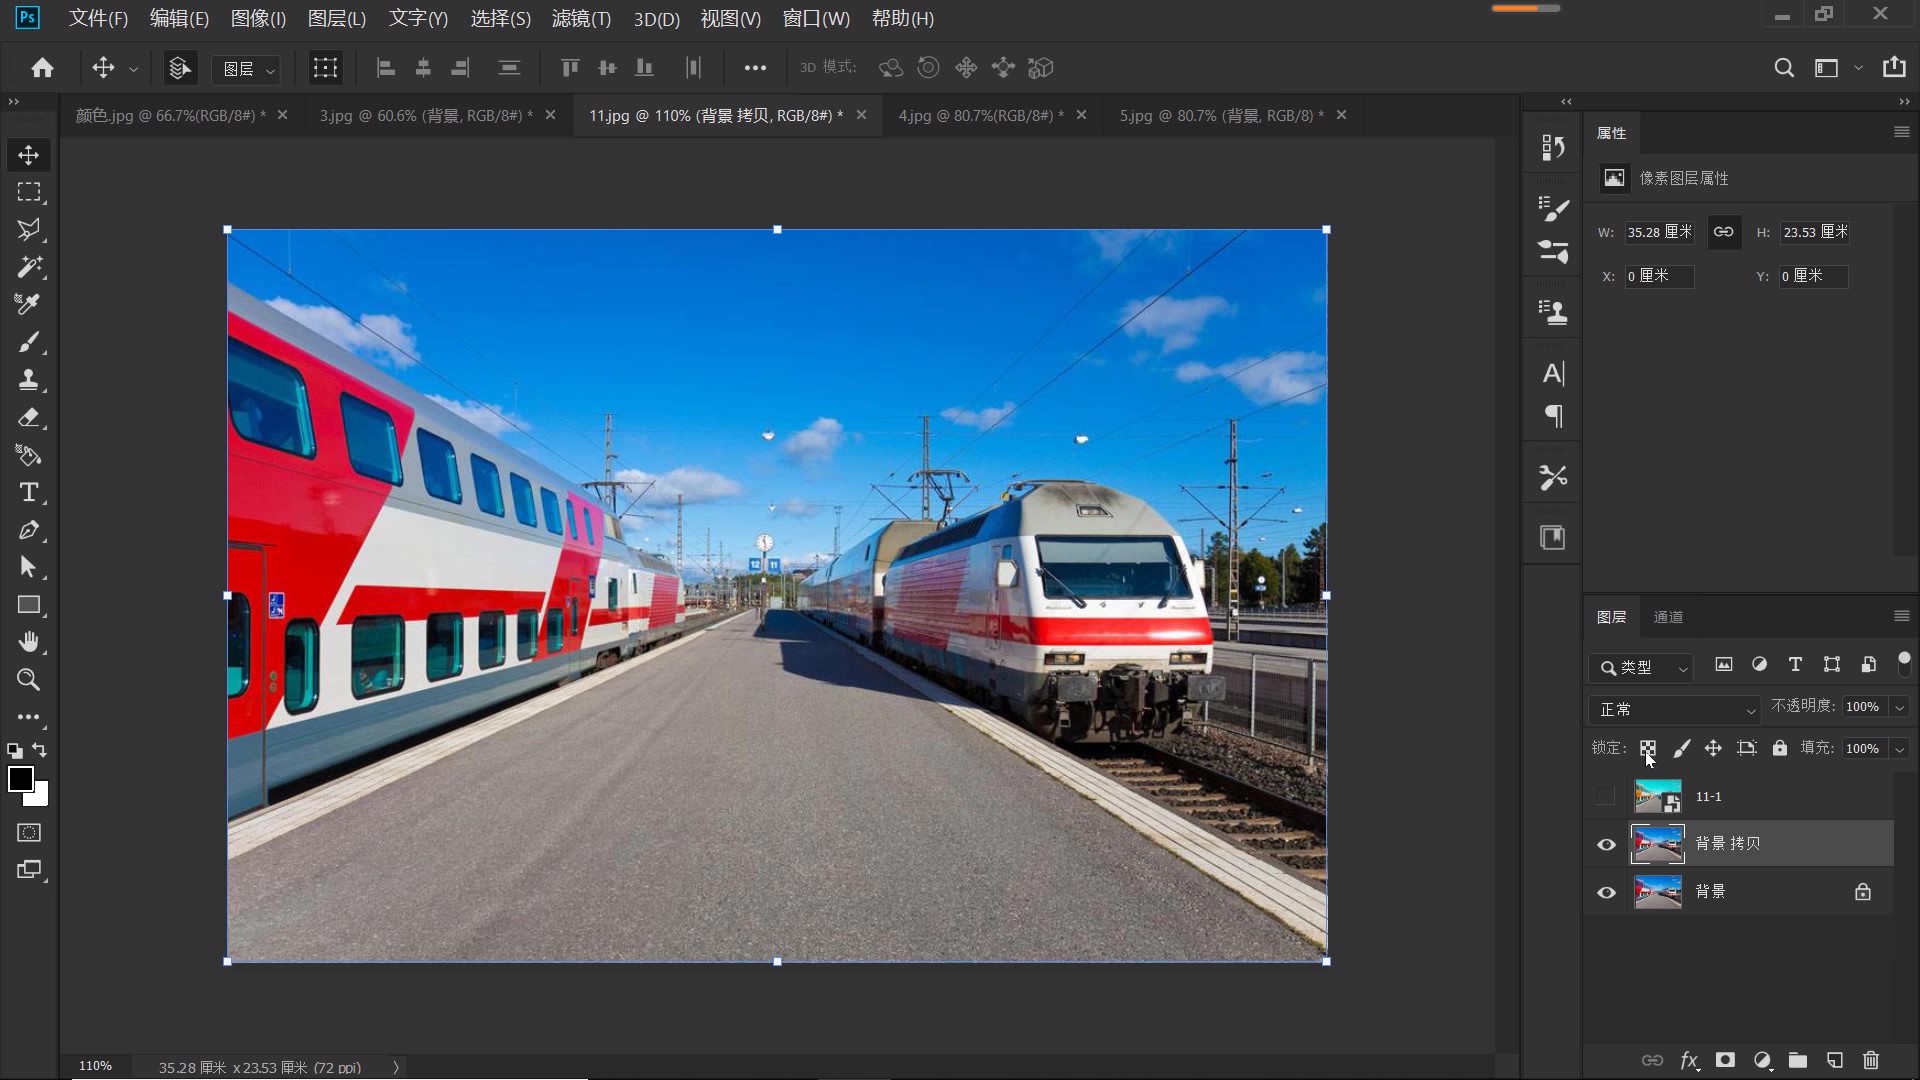Close the 5.jpg document tab
Image resolution: width=1920 pixels, height=1080 pixels.
click(x=1342, y=115)
